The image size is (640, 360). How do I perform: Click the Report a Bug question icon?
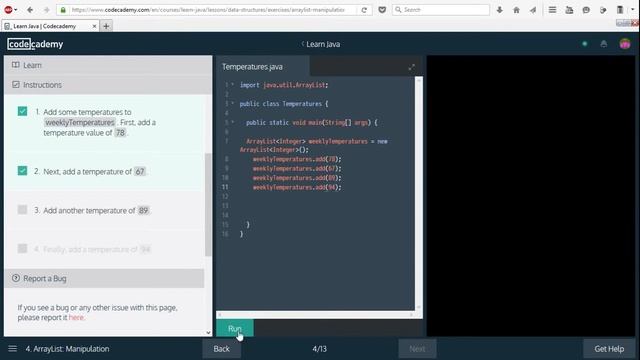click(x=16, y=278)
